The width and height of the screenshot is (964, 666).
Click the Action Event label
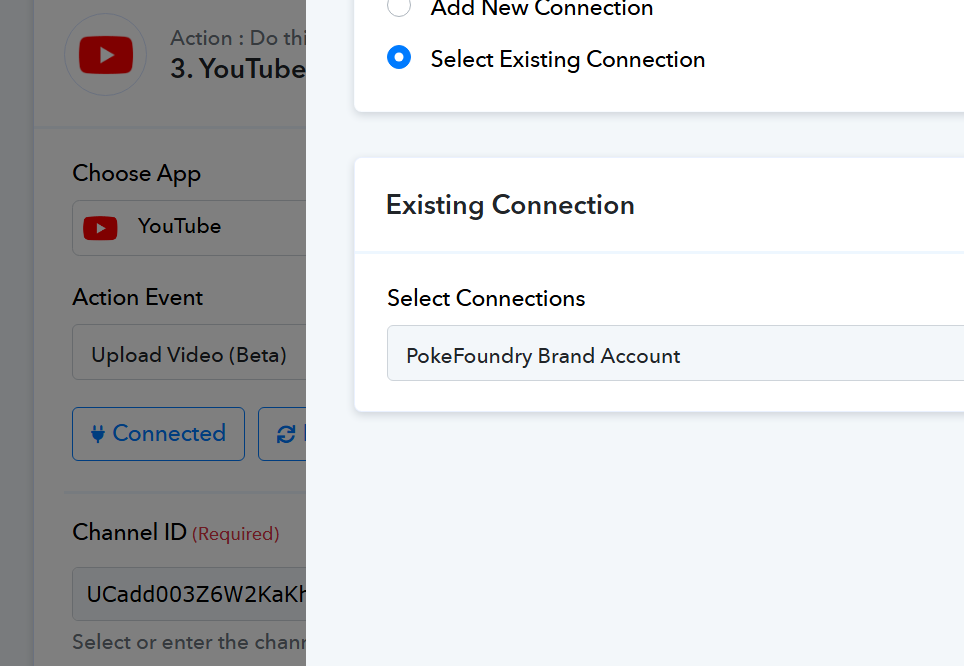point(138,298)
